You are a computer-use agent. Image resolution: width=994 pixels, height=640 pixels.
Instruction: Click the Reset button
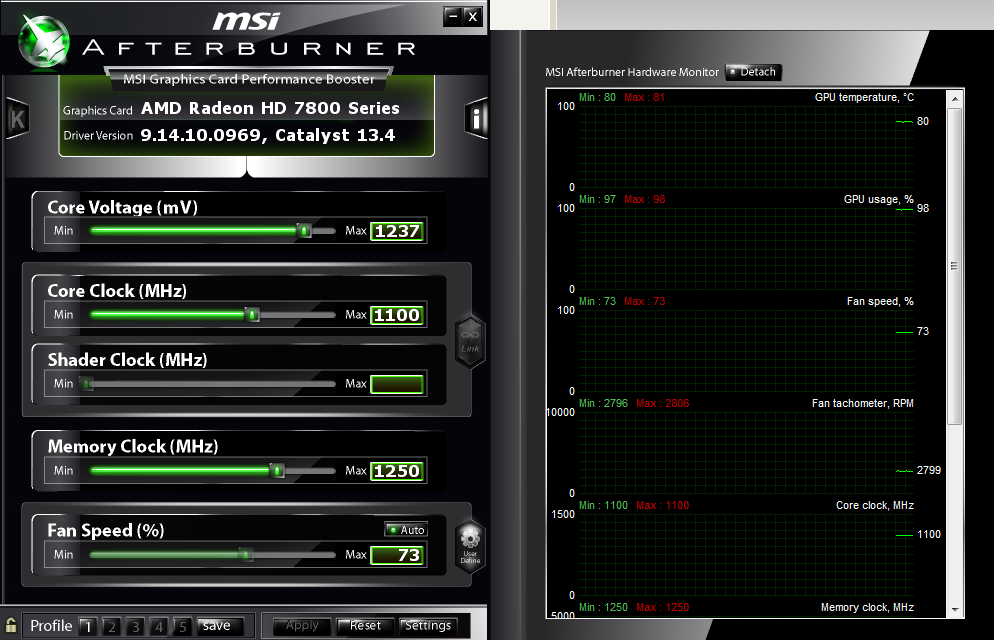[x=365, y=626]
